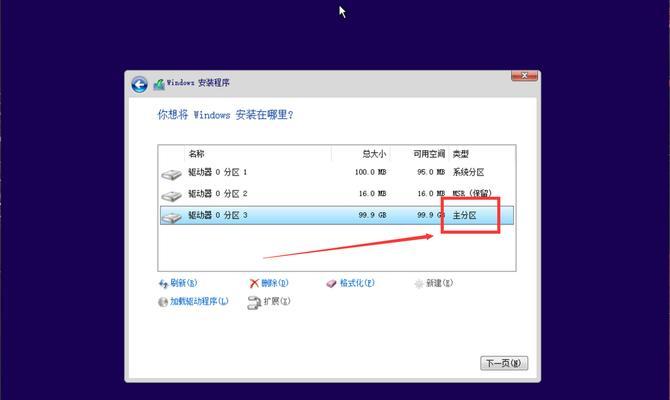Click the 主分区 type cell
The height and width of the screenshot is (400, 670).
coord(464,215)
